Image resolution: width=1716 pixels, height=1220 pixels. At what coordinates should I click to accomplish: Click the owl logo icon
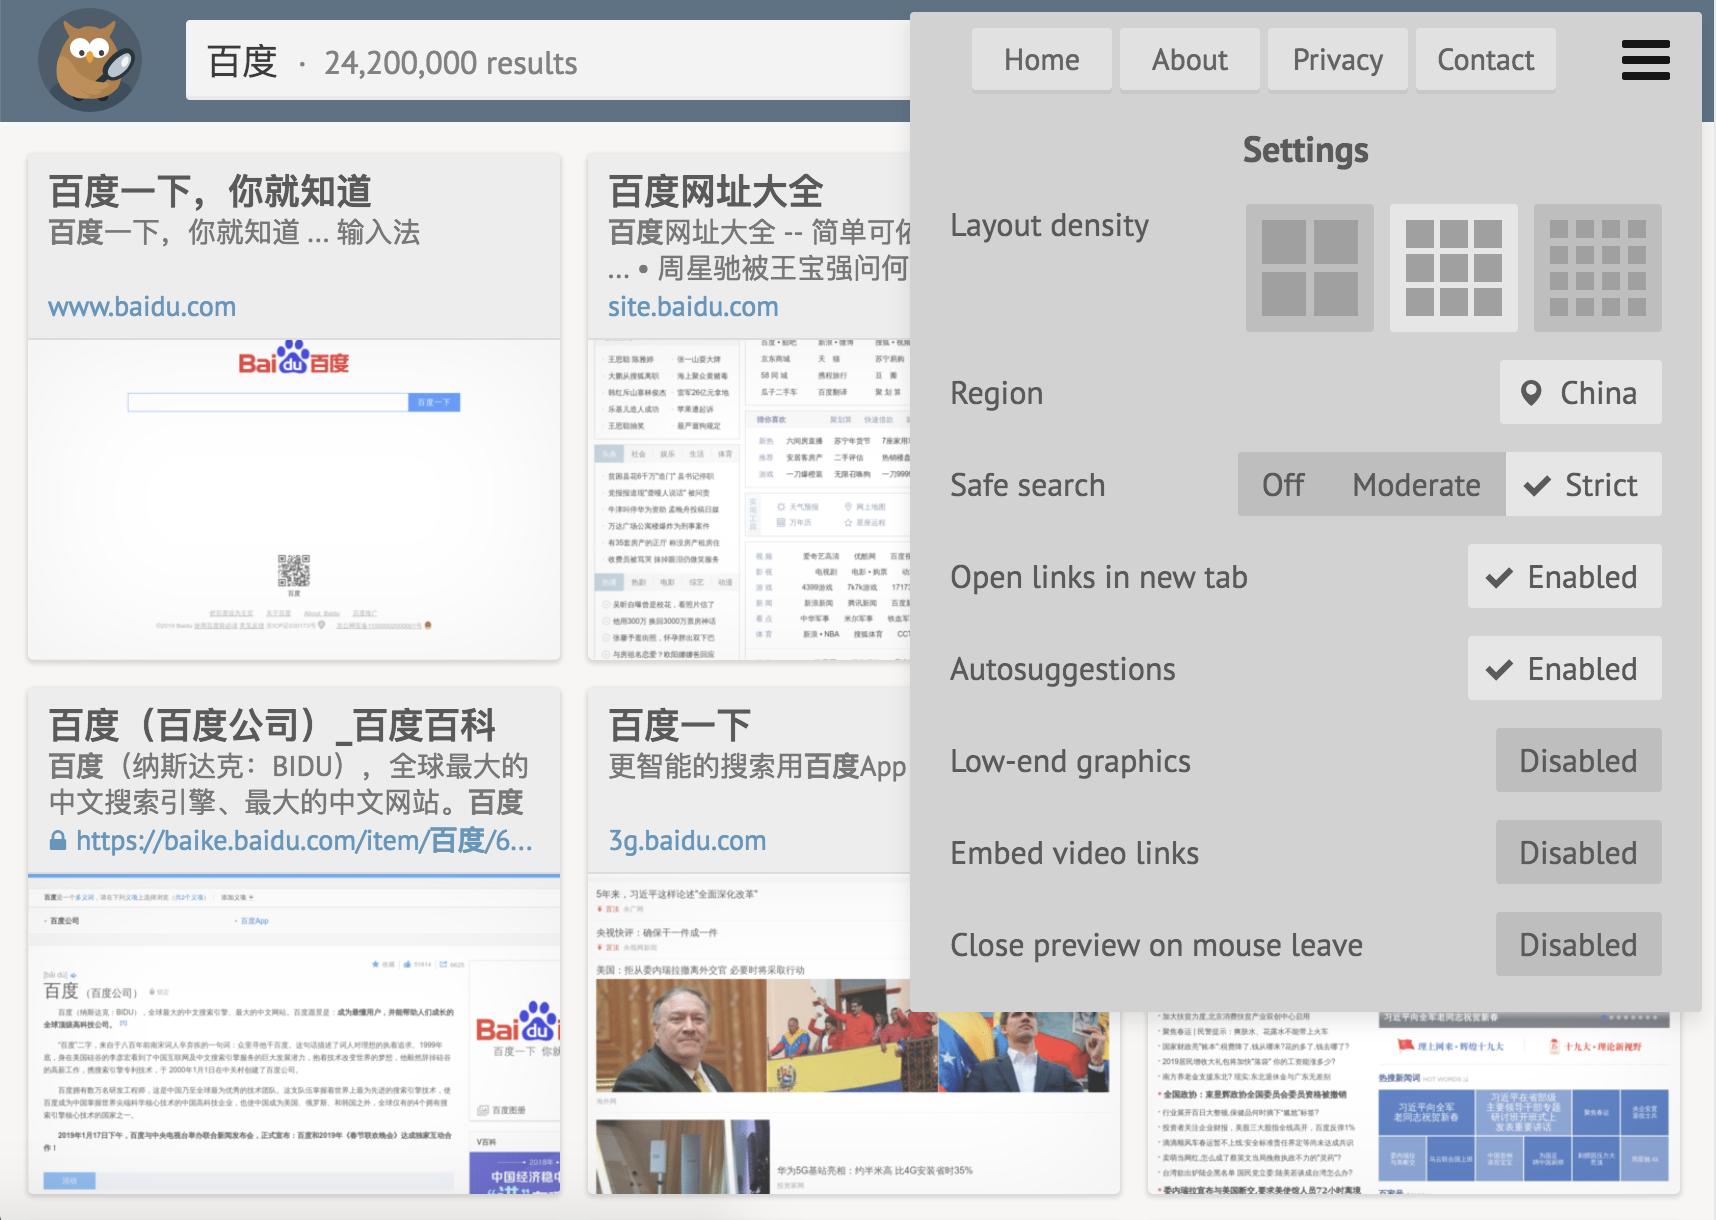click(90, 60)
